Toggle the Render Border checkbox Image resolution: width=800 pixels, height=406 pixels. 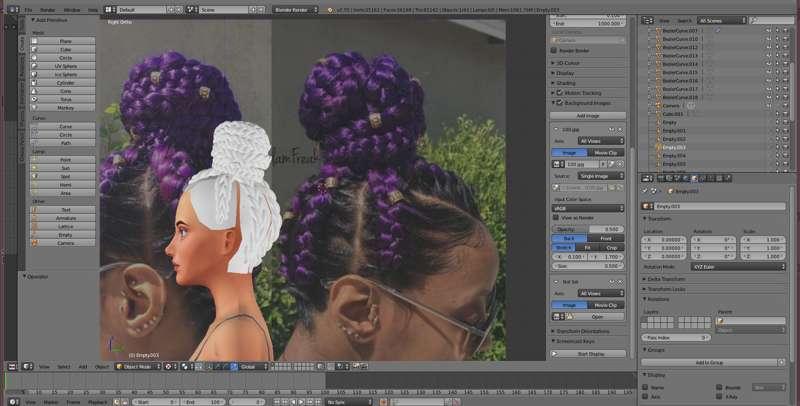pos(554,50)
